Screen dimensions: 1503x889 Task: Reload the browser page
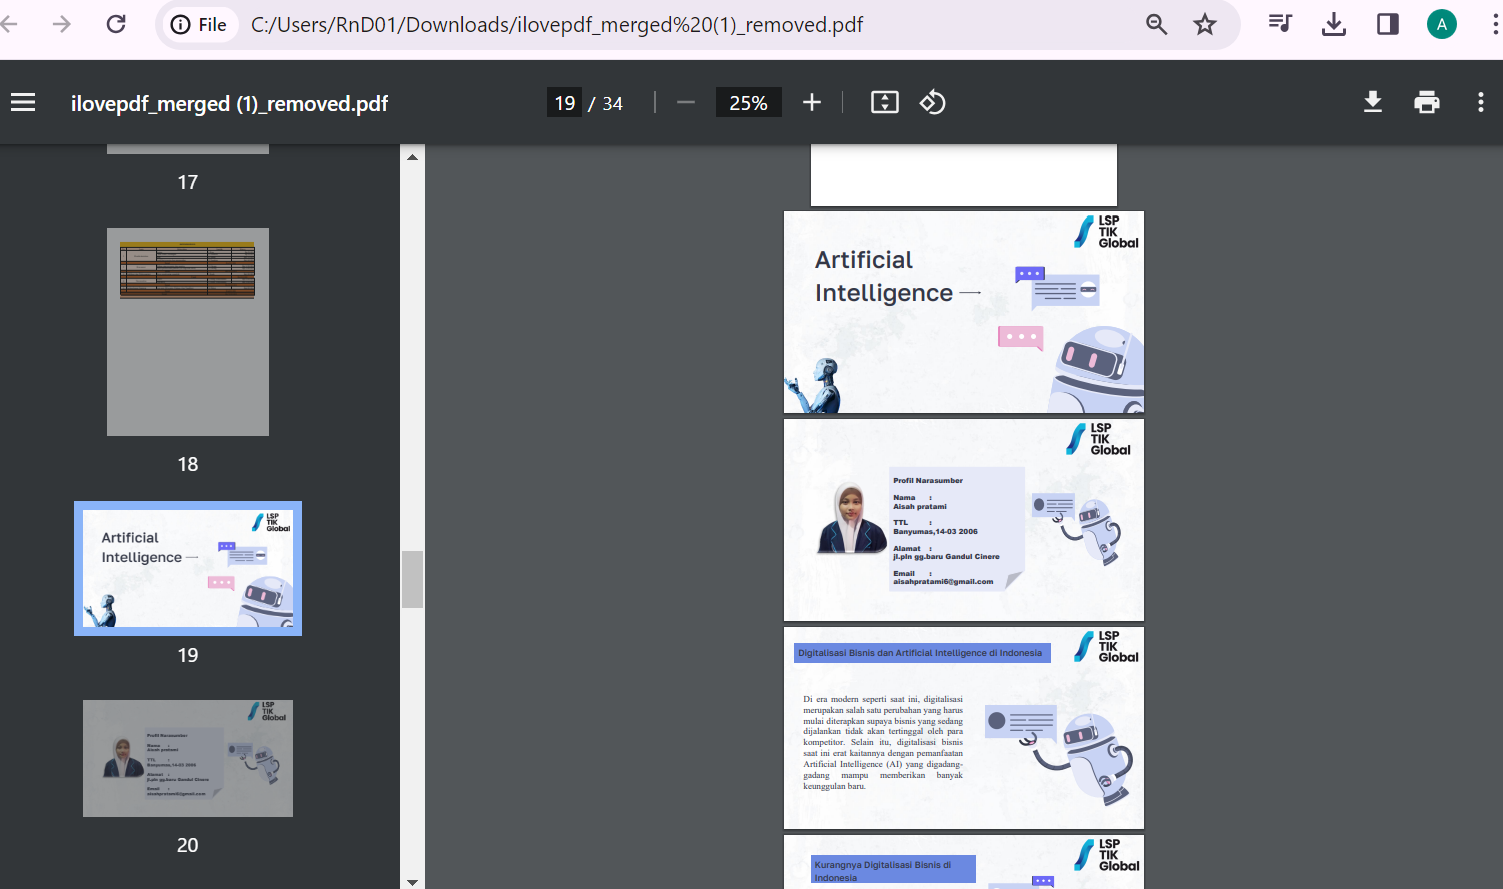point(116,24)
